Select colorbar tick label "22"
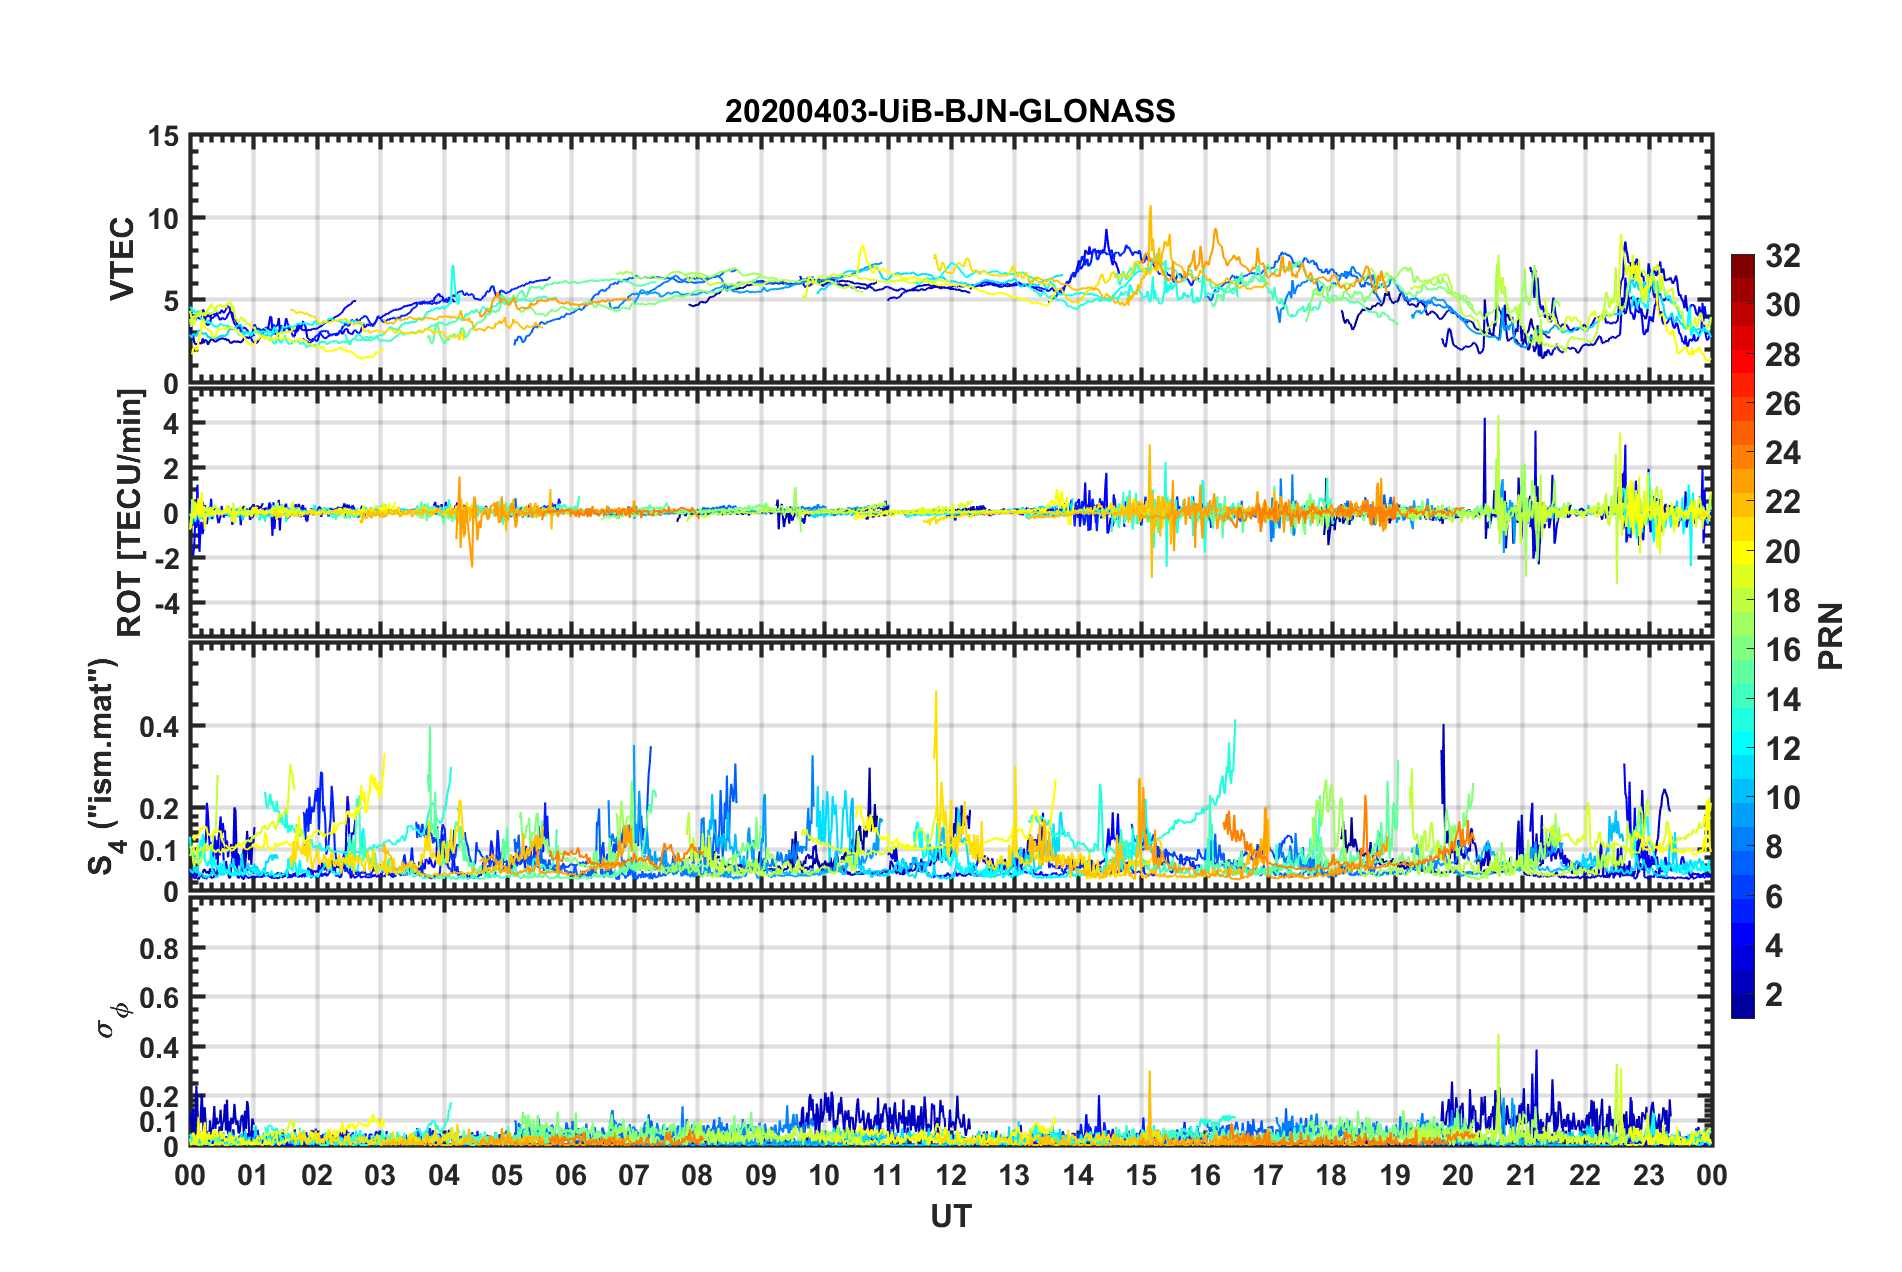Screen dimensions: 1902x1272 (x=1782, y=502)
